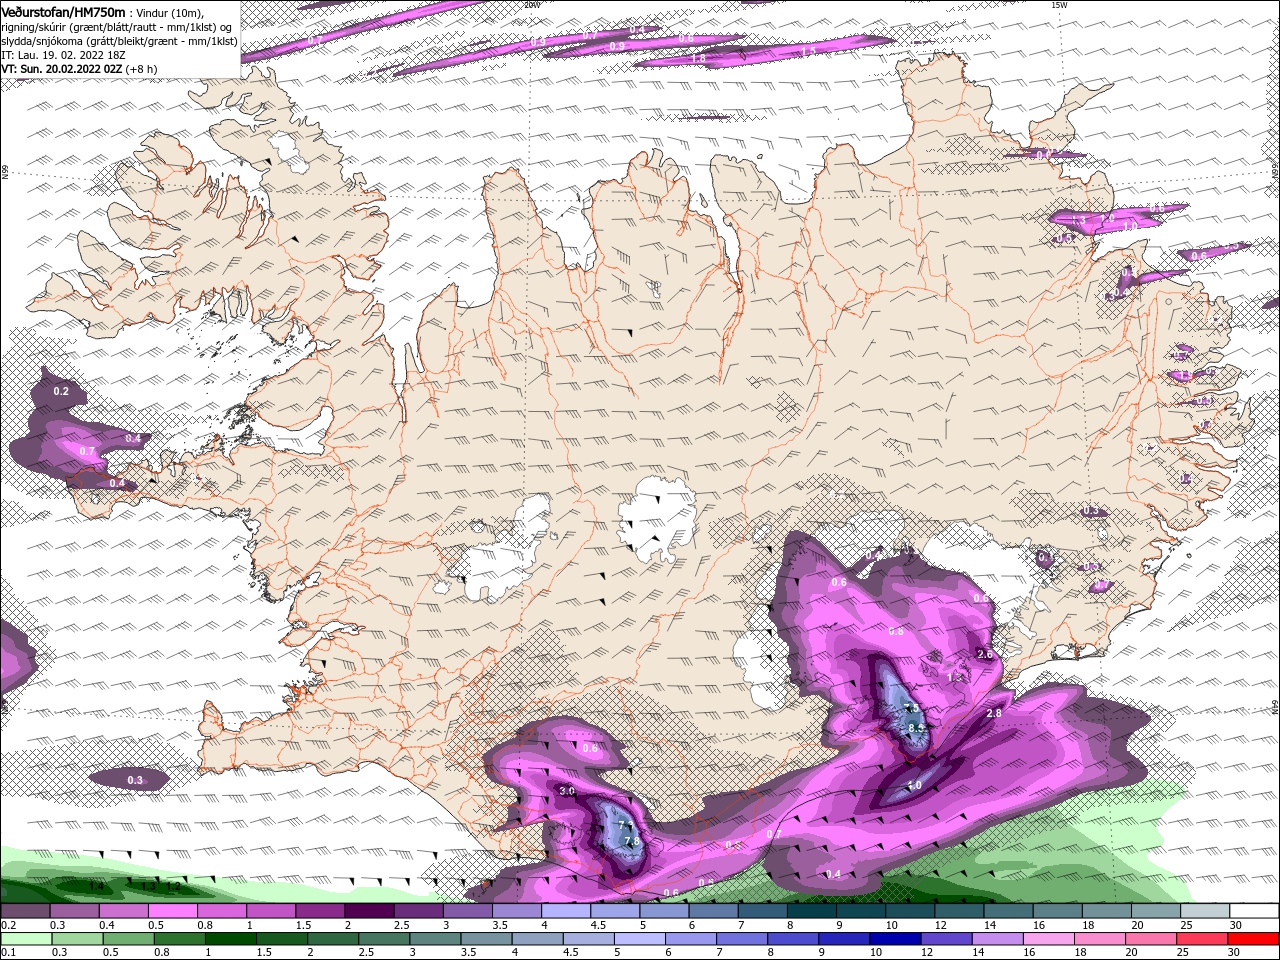Click the Veðurstofan/HM750m title text
This screenshot has width=1280, height=960.
coord(63,12)
